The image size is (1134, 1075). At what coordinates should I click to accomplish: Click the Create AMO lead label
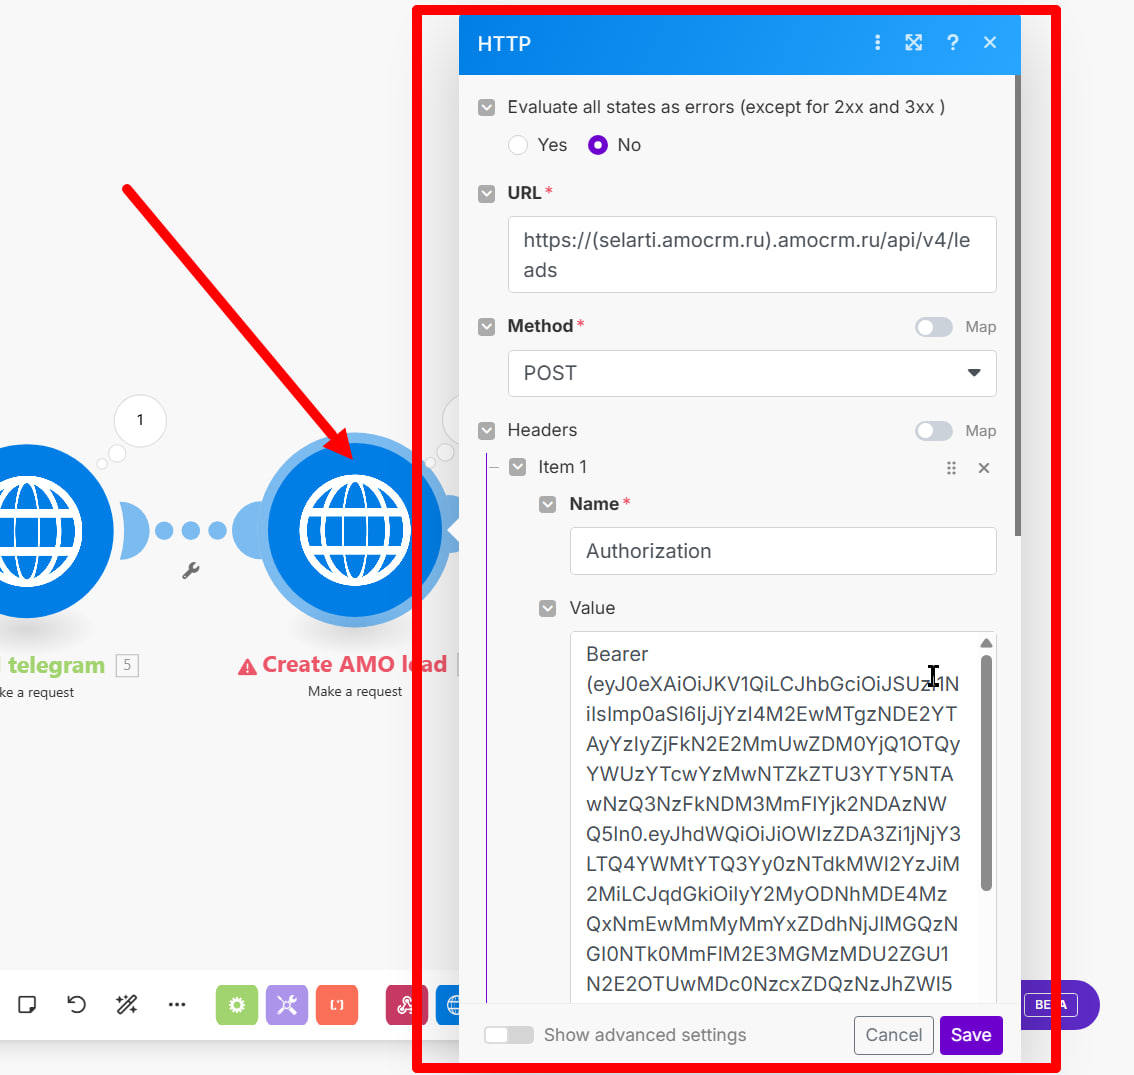pos(354,664)
